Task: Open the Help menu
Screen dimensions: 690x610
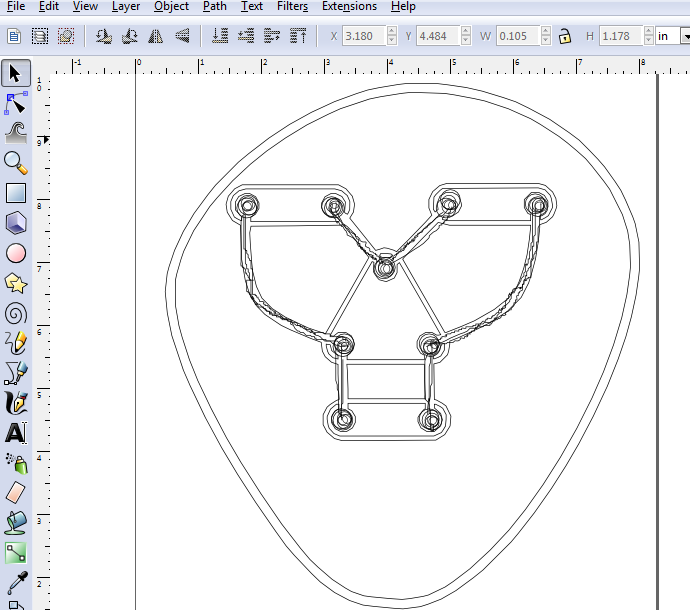Action: [x=403, y=6]
